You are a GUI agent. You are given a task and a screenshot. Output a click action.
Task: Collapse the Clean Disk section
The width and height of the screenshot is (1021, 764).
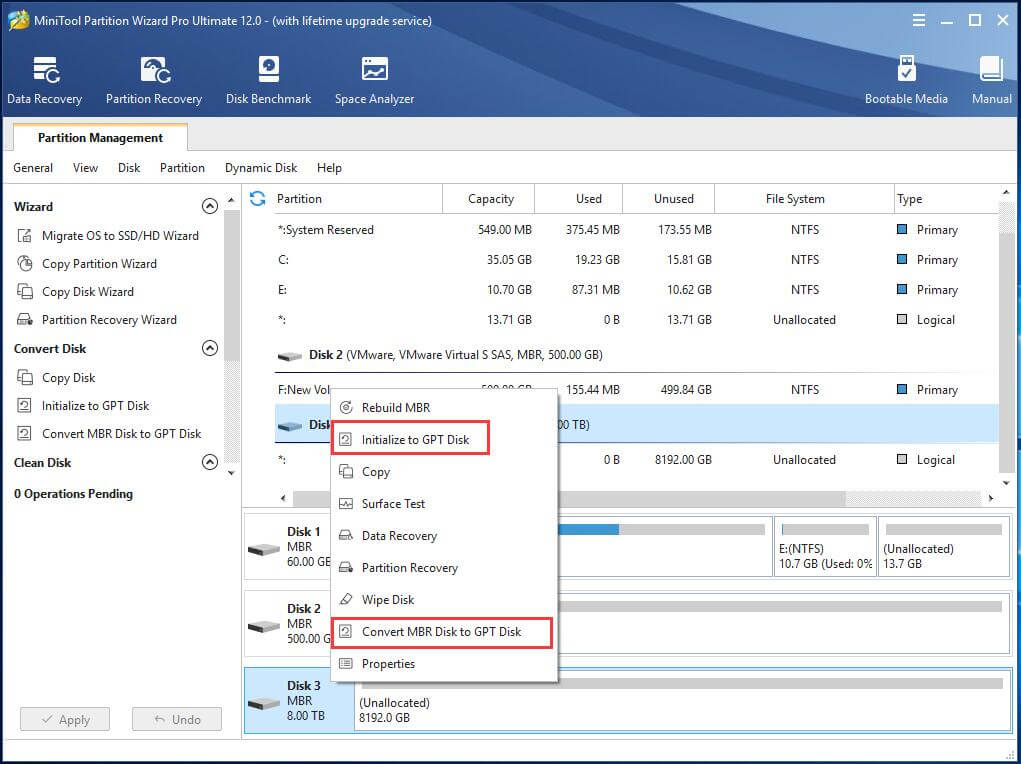click(210, 462)
